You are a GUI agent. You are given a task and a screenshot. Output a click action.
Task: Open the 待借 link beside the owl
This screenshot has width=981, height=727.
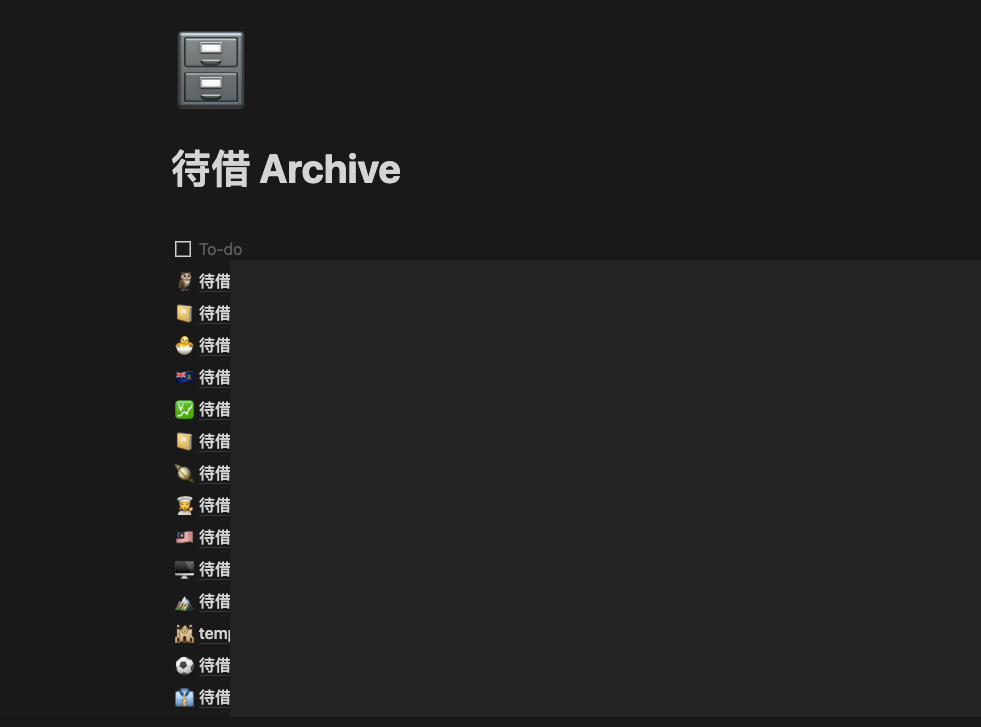(215, 282)
